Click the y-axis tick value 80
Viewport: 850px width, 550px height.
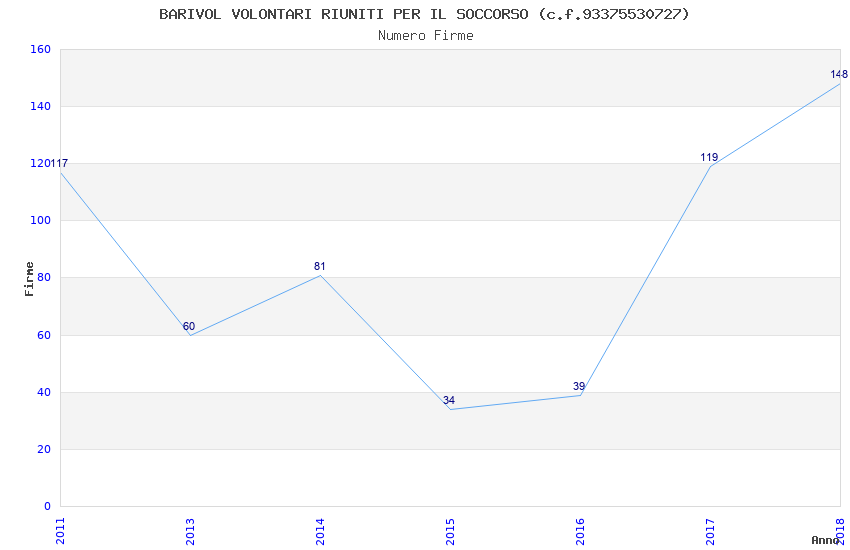pos(44,277)
